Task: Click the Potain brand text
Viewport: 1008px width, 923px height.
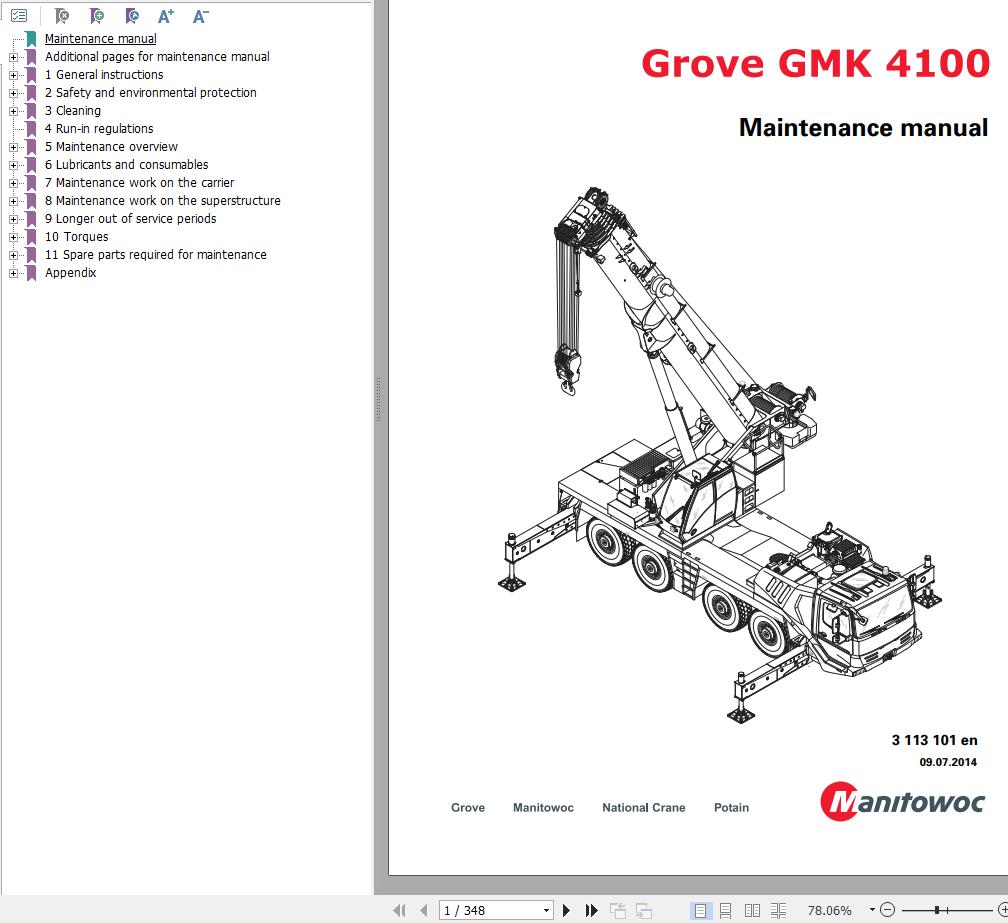Action: point(732,808)
